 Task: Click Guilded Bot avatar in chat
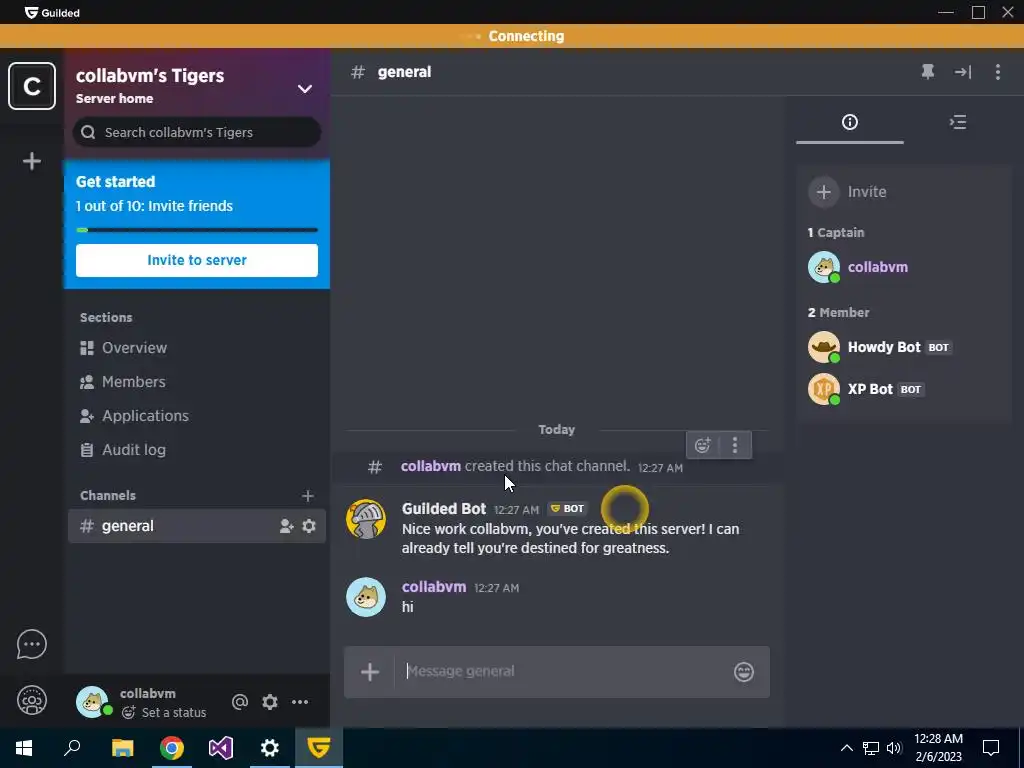coord(366,520)
